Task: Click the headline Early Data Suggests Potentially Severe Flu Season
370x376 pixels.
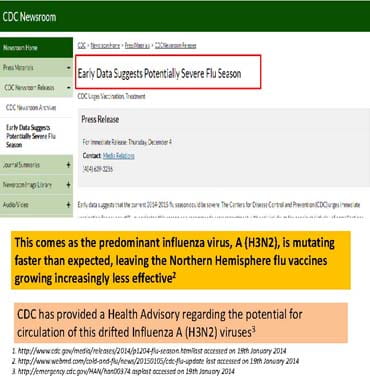Action: (x=159, y=74)
